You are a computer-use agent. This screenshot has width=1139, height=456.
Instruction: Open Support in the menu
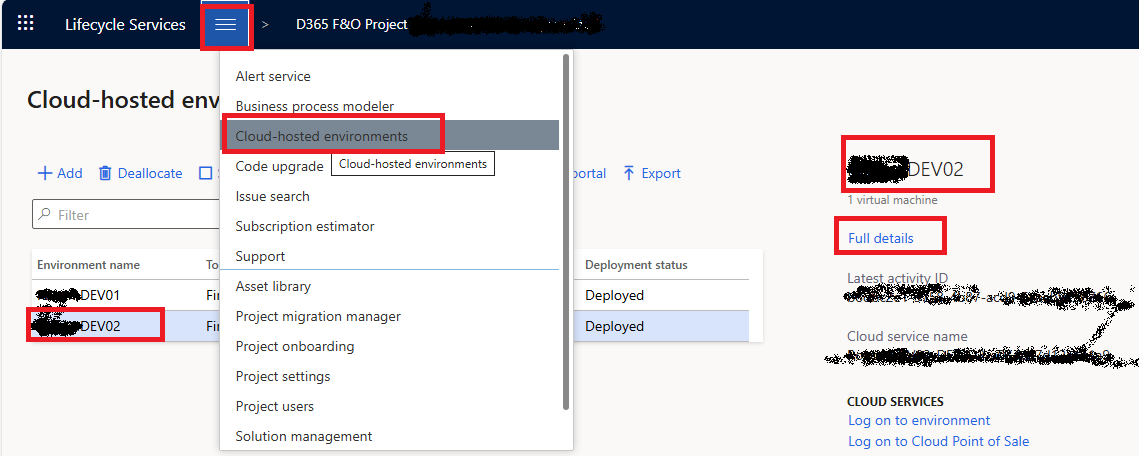point(260,256)
